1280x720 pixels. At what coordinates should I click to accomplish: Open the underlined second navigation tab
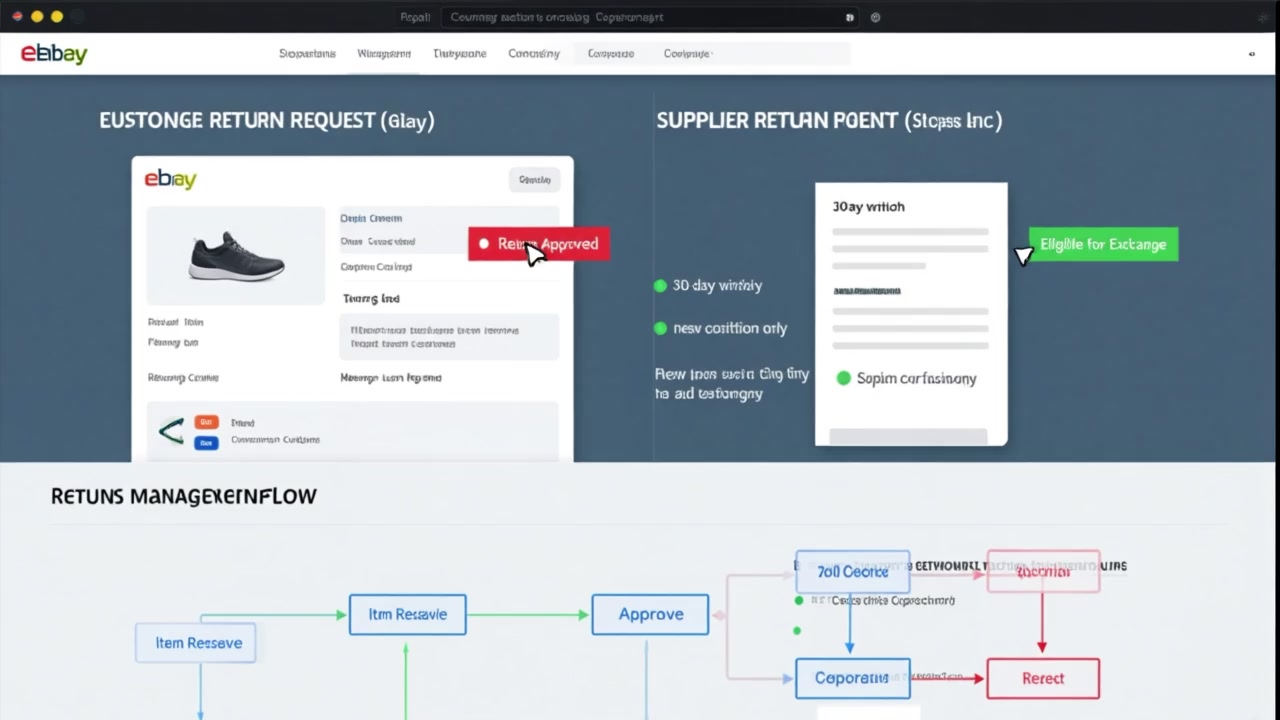click(384, 54)
